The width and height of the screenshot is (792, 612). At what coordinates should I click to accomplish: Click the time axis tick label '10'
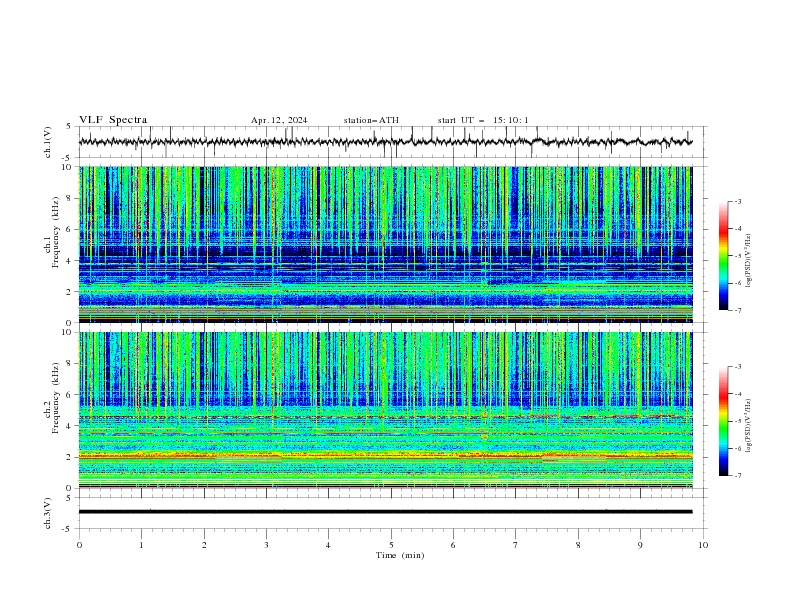click(703, 545)
